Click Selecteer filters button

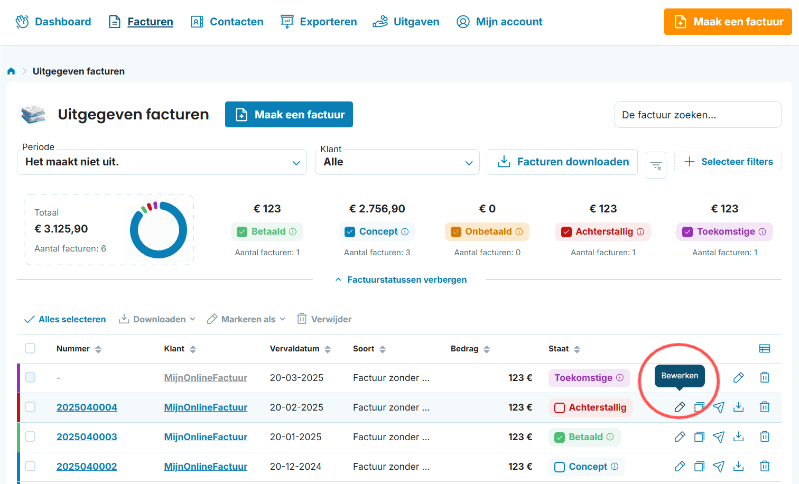point(728,162)
